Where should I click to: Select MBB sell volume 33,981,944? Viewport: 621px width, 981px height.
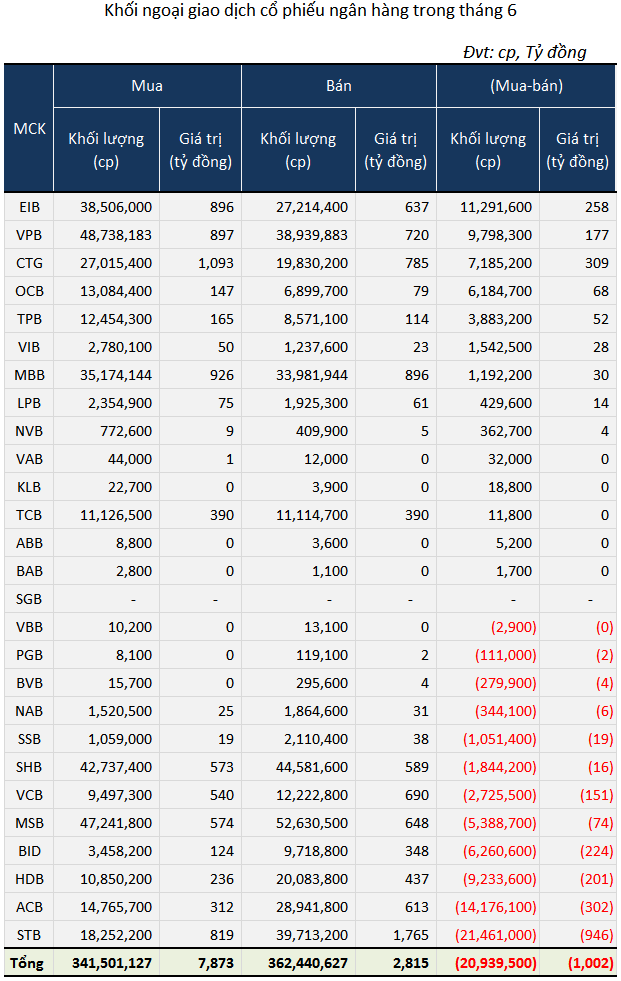point(311,375)
